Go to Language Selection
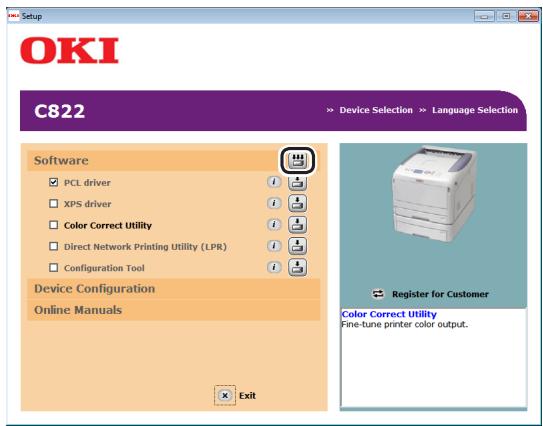Image resolution: width=543 pixels, height=426 pixels. click(x=475, y=110)
